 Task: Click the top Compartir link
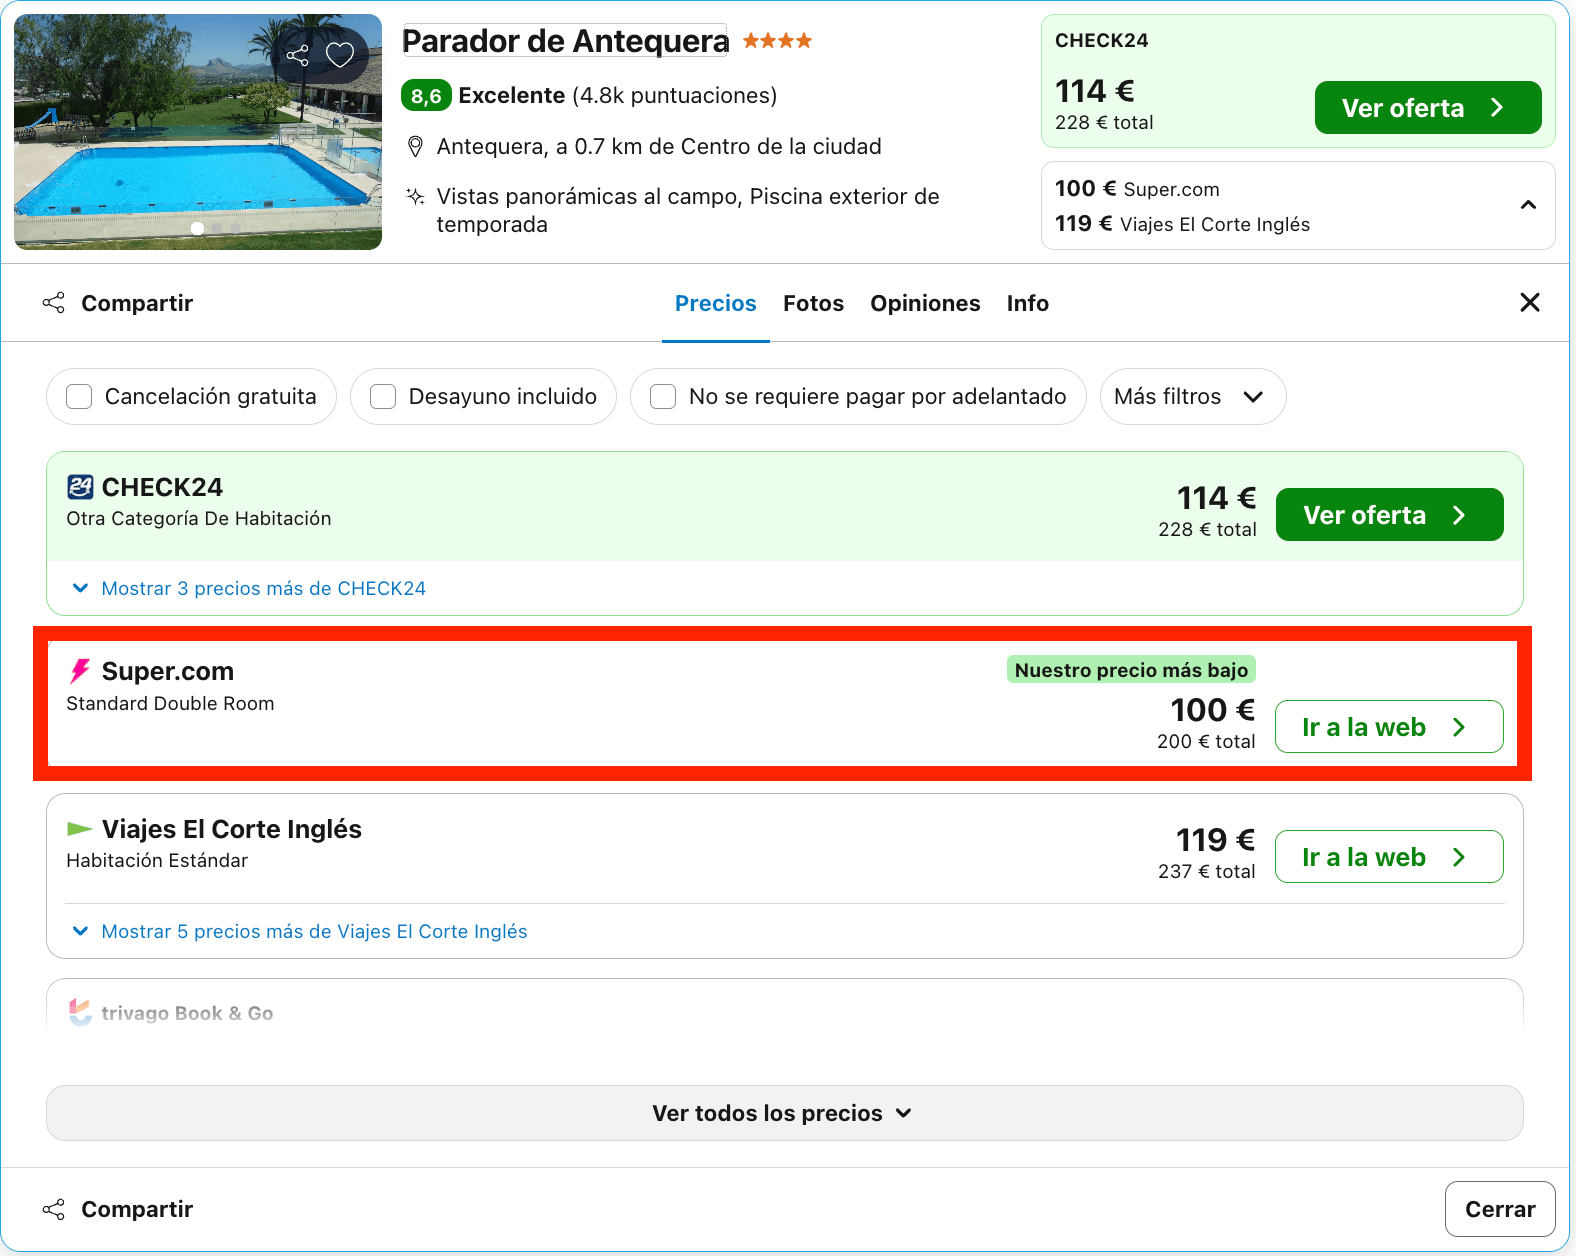point(137,303)
